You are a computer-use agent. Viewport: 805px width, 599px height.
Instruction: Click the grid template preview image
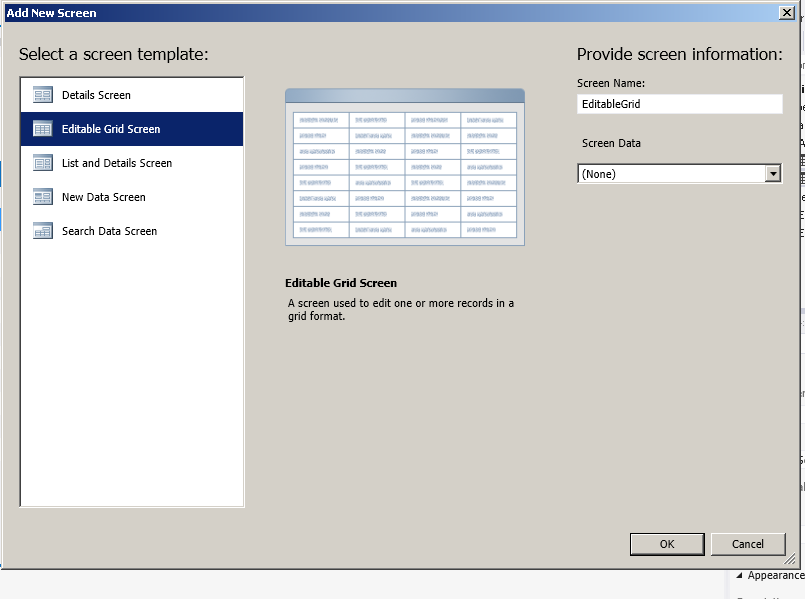(x=405, y=167)
